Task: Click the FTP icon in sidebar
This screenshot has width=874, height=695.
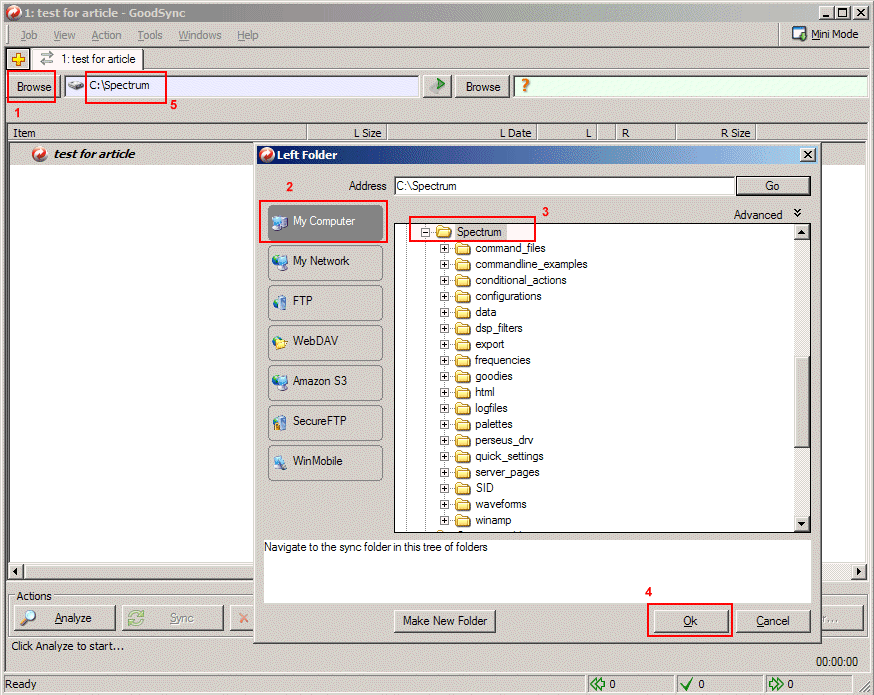Action: pyautogui.click(x=280, y=302)
